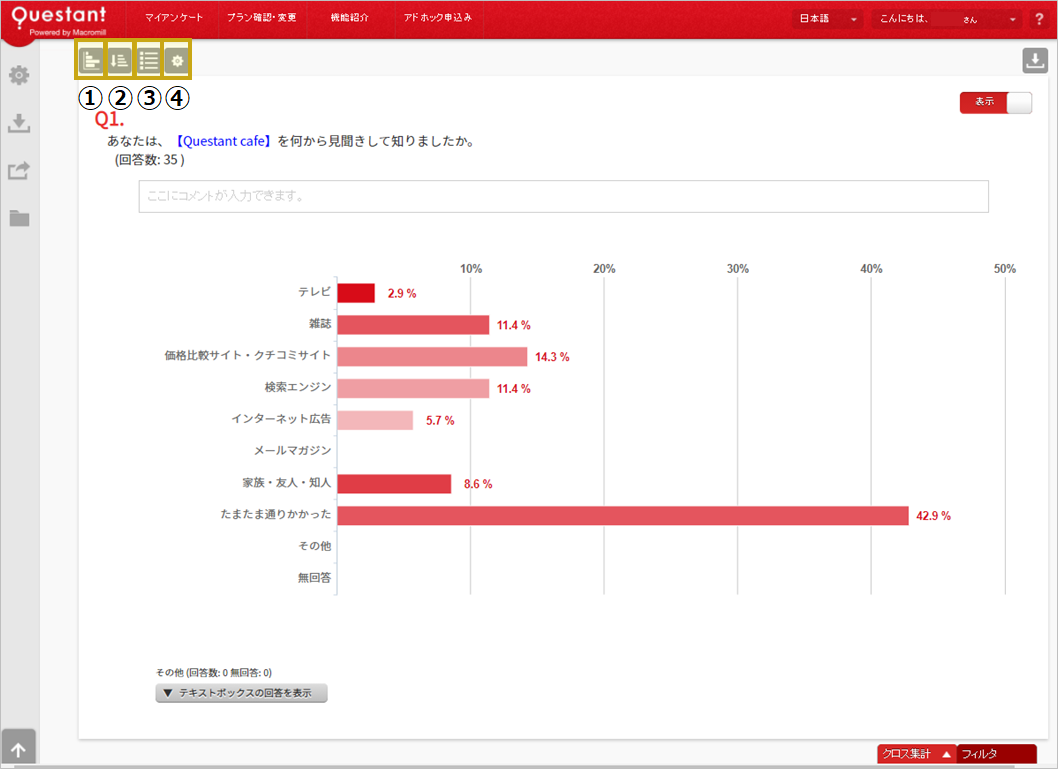Click the gray download icon at top right
This screenshot has height=769, width=1058.
(1034, 61)
